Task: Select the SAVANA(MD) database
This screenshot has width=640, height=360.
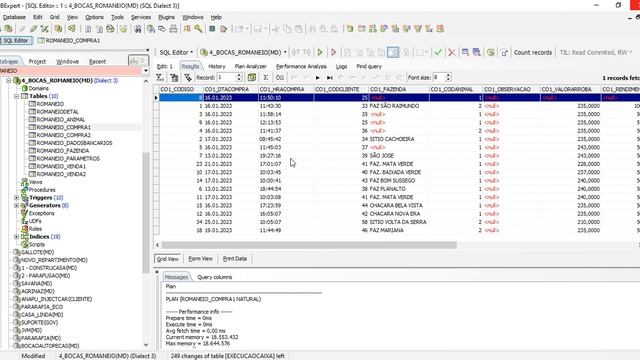Action: (36, 284)
